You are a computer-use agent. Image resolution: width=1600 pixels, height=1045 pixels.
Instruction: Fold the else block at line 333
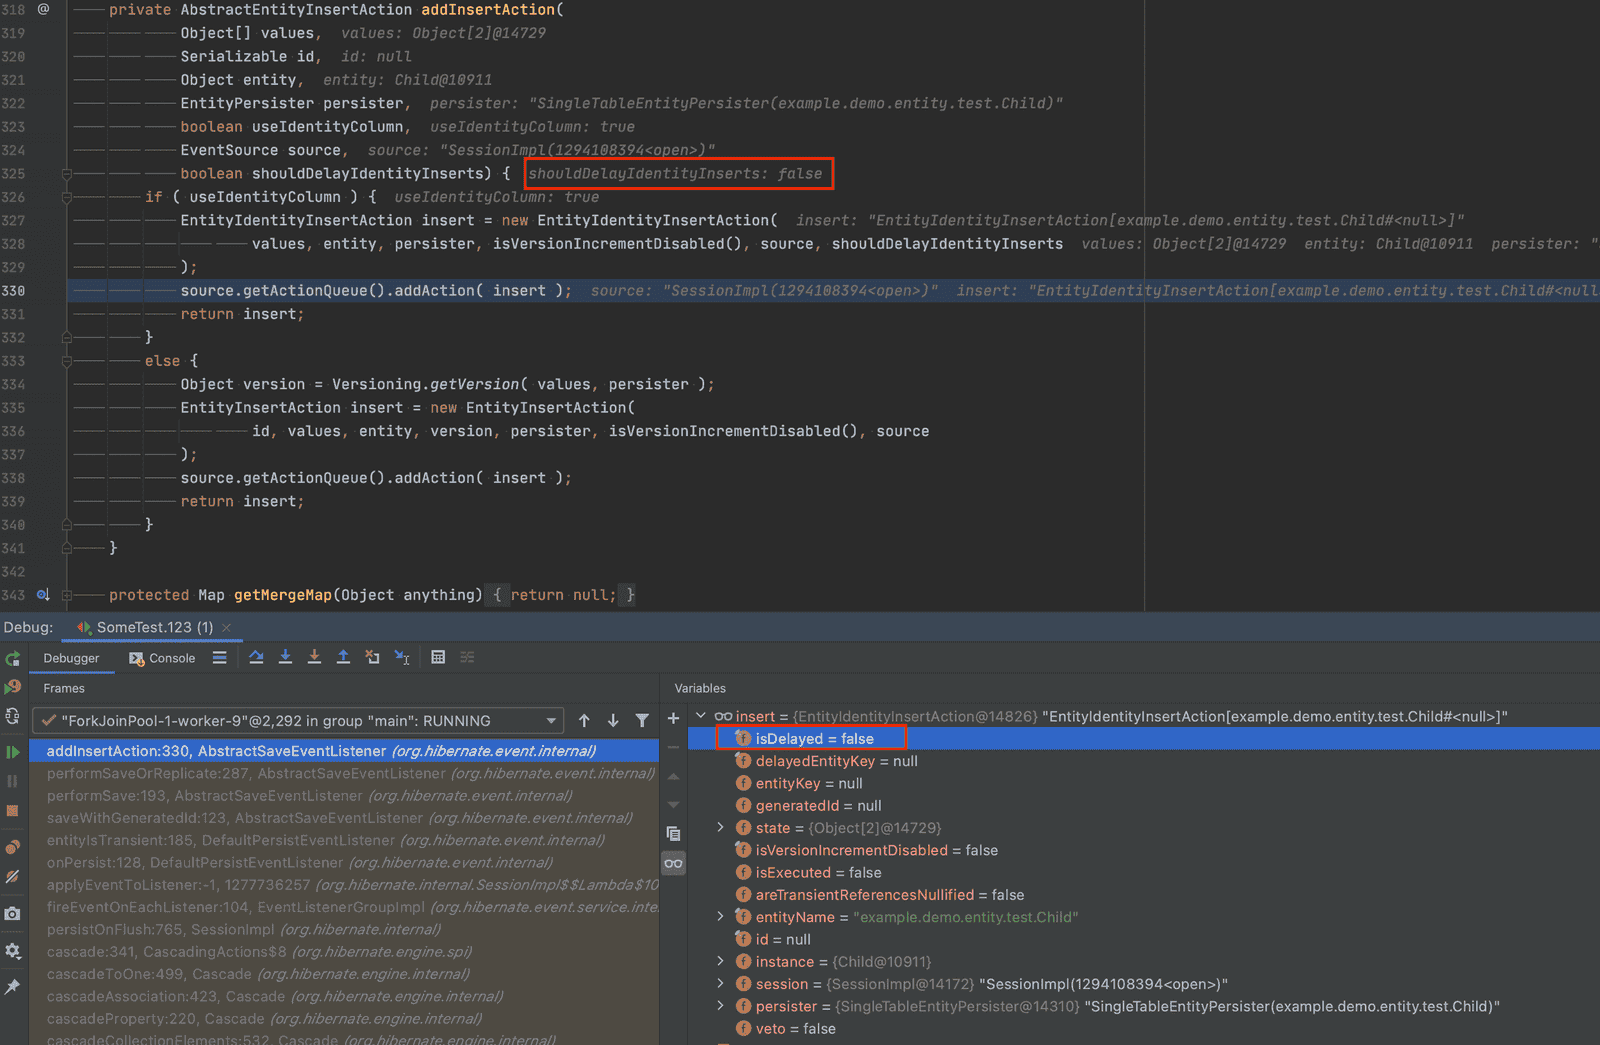[67, 361]
